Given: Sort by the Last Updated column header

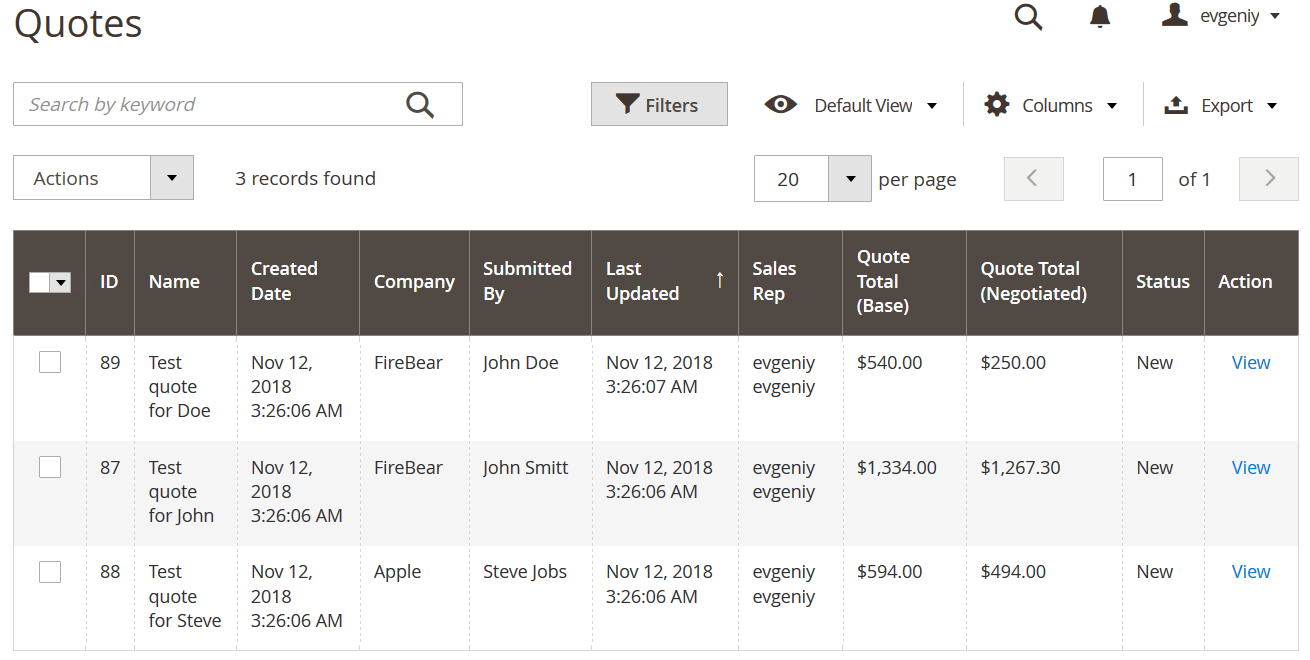Looking at the screenshot, I should [643, 281].
